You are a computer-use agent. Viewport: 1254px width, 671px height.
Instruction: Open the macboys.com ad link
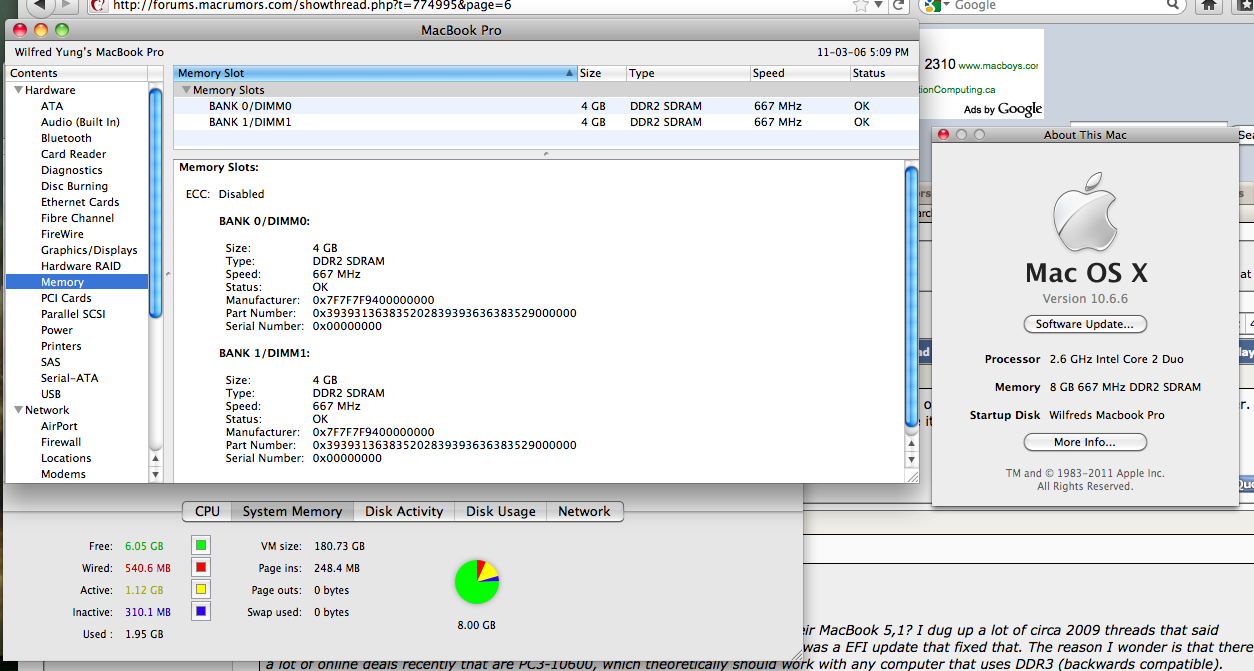[998, 66]
